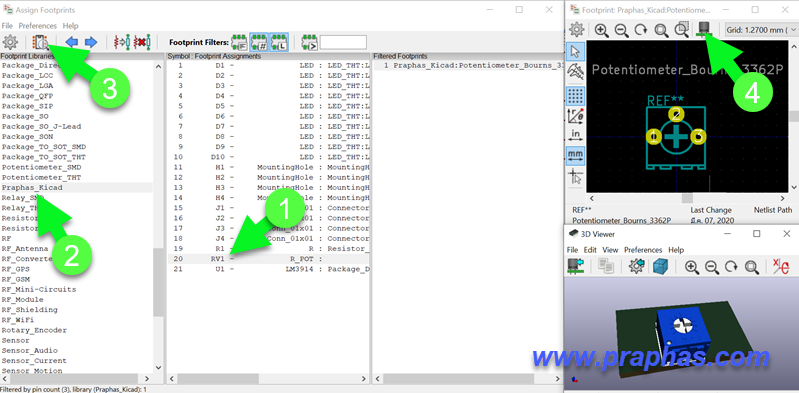Toggle filter by symbol footprint filters
Viewport: 799px width, 393px height.
click(x=239, y=42)
